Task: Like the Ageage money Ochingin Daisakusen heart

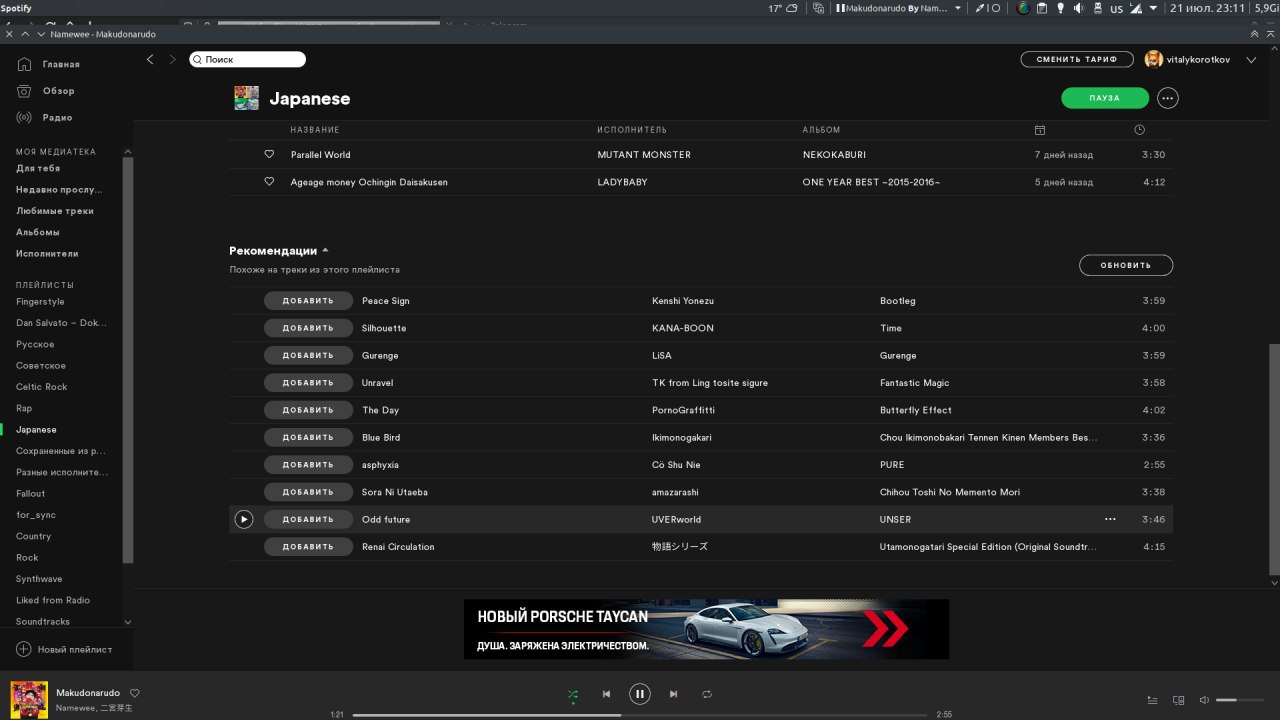Action: [269, 182]
